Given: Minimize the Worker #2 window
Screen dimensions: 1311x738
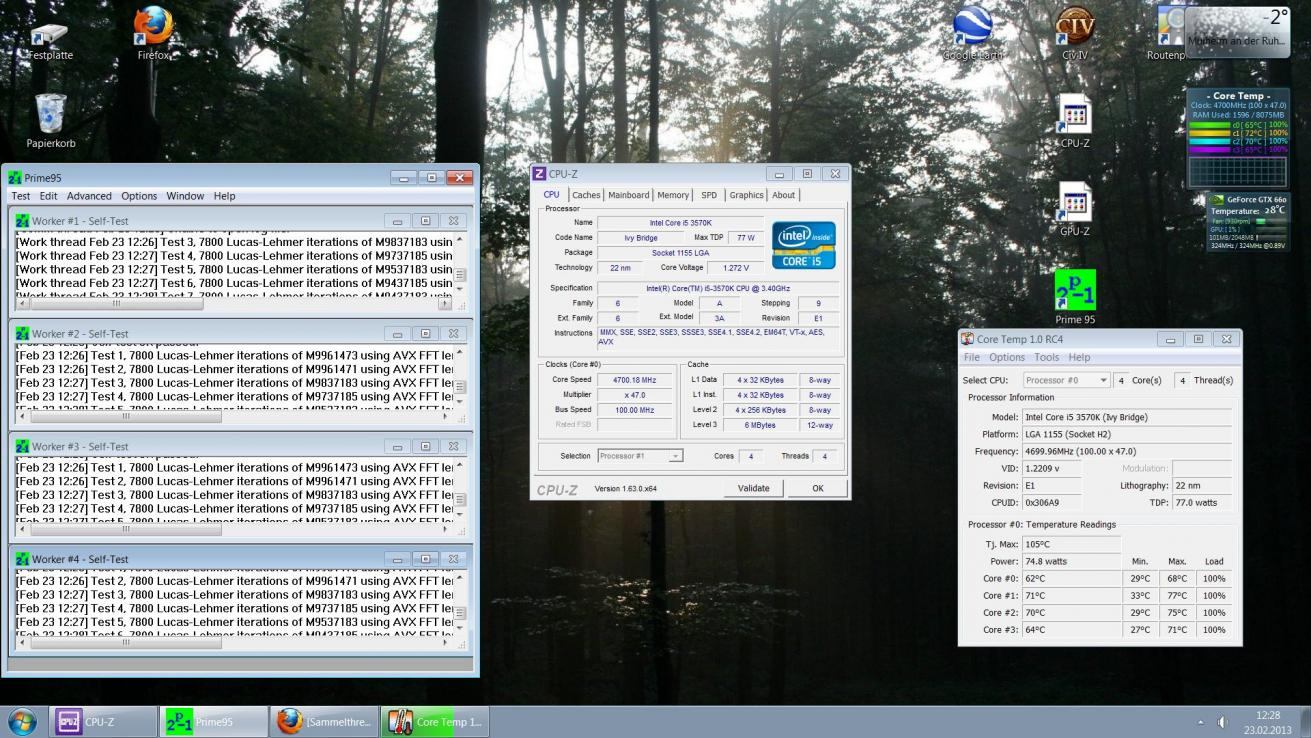Looking at the screenshot, I should [397, 334].
